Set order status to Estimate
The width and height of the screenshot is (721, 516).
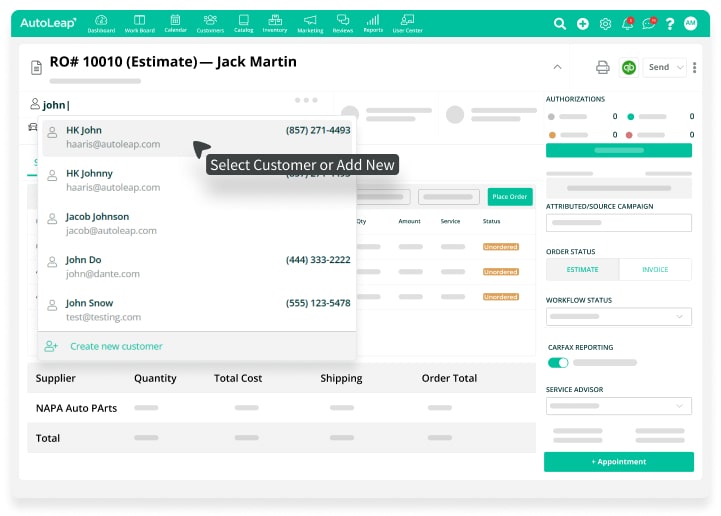tap(582, 269)
